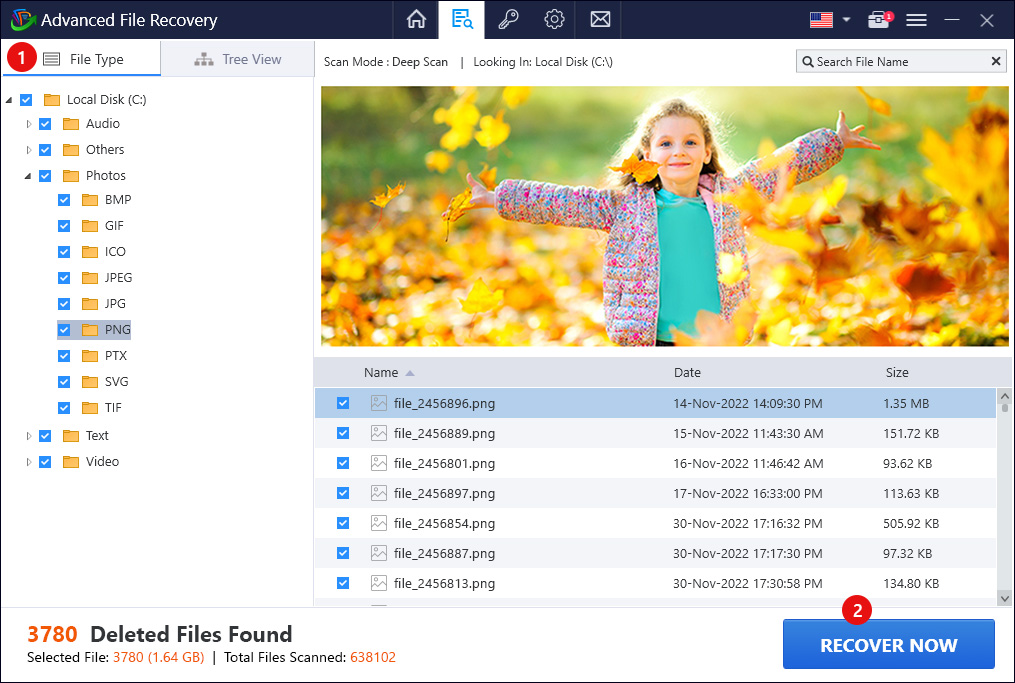Expand the Video folder
This screenshot has height=683, width=1015.
coord(28,462)
